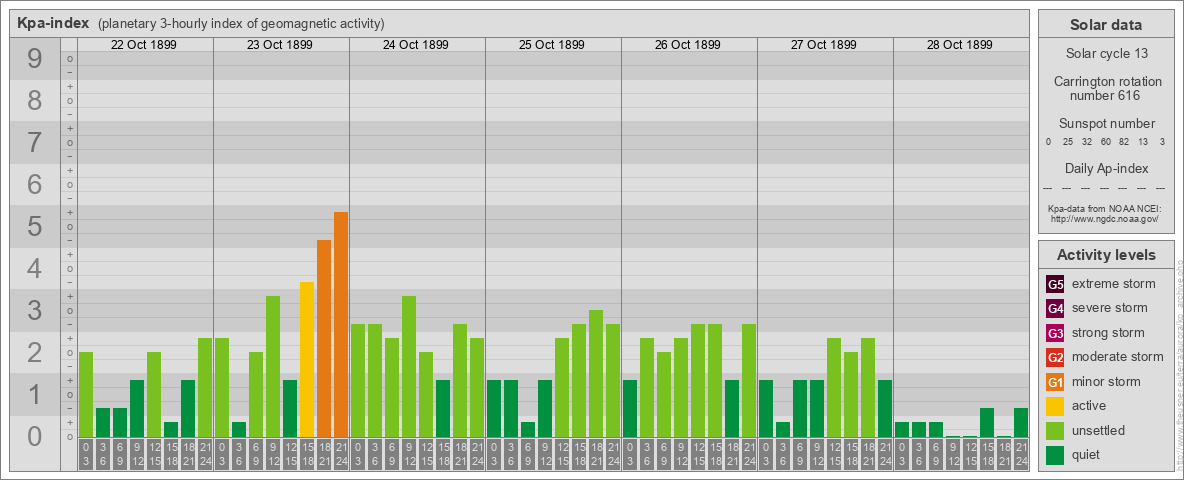The image size is (1184, 480).
Task: Click the 24 Oct 1899 date header
Action: tap(415, 45)
